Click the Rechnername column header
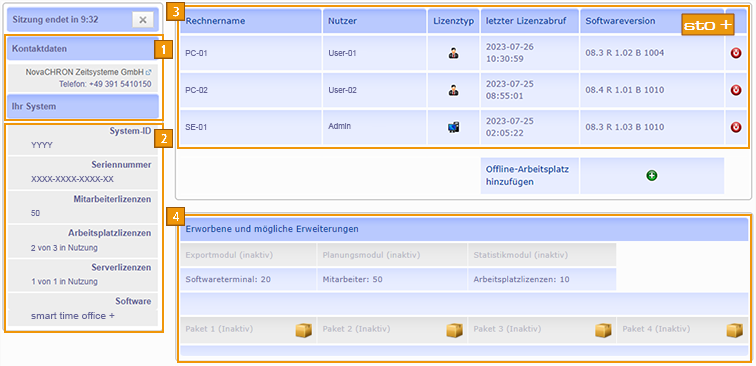 [251, 21]
